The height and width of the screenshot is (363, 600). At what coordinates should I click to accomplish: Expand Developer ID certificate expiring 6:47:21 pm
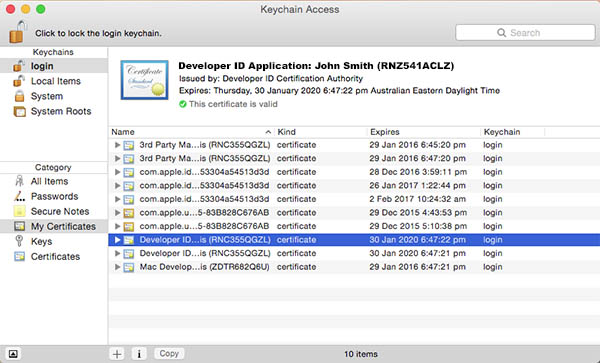point(117,254)
